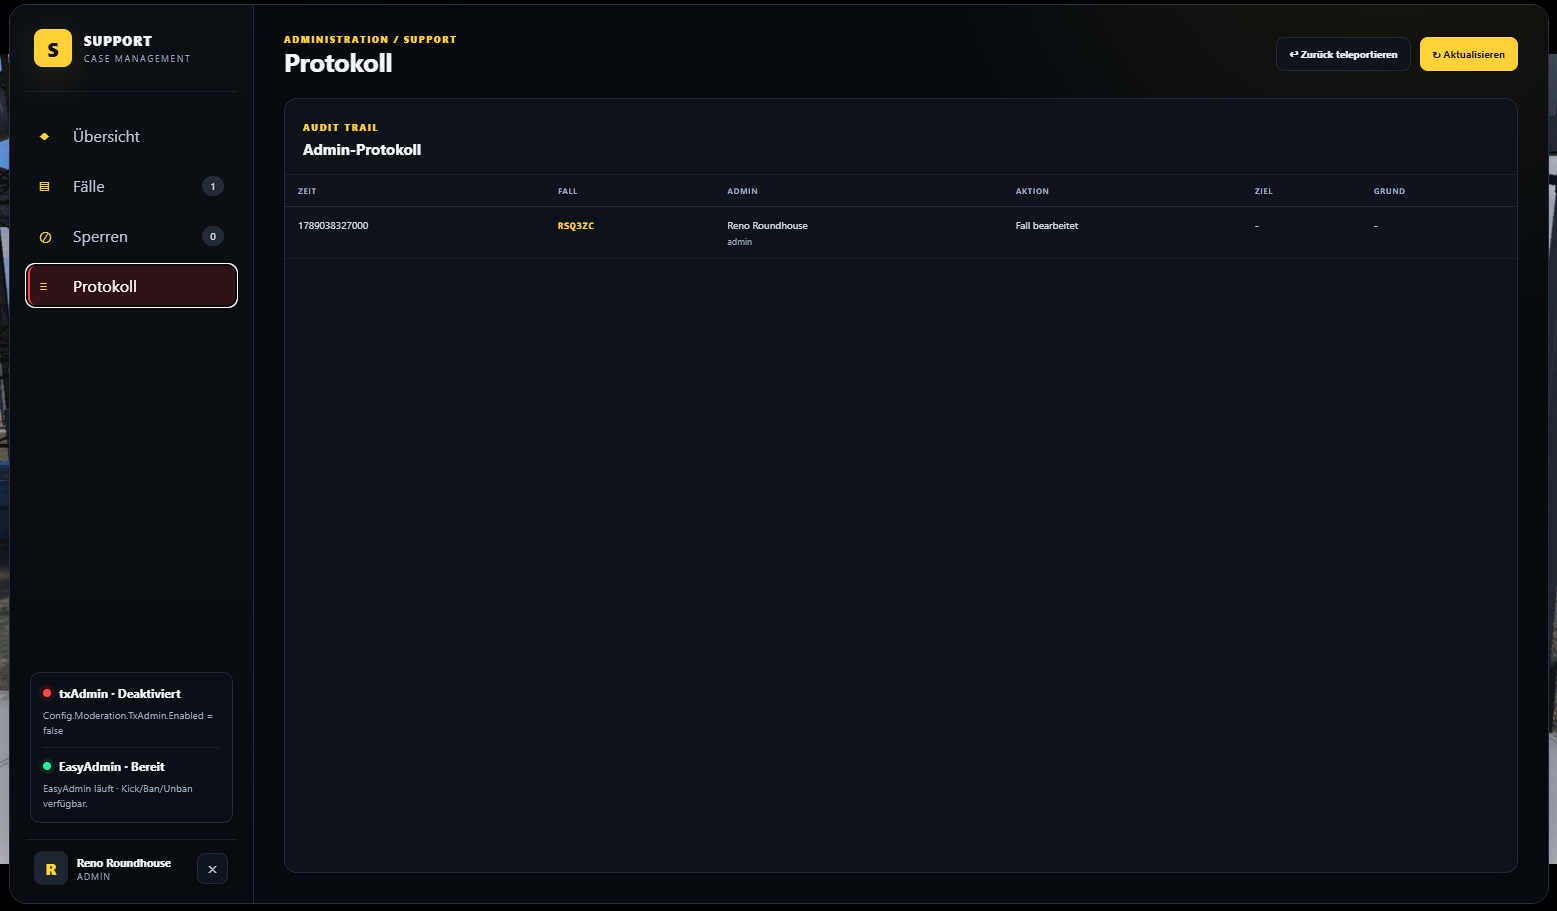Open the Übersicht page
The image size is (1557, 911).
pyautogui.click(x=131, y=136)
